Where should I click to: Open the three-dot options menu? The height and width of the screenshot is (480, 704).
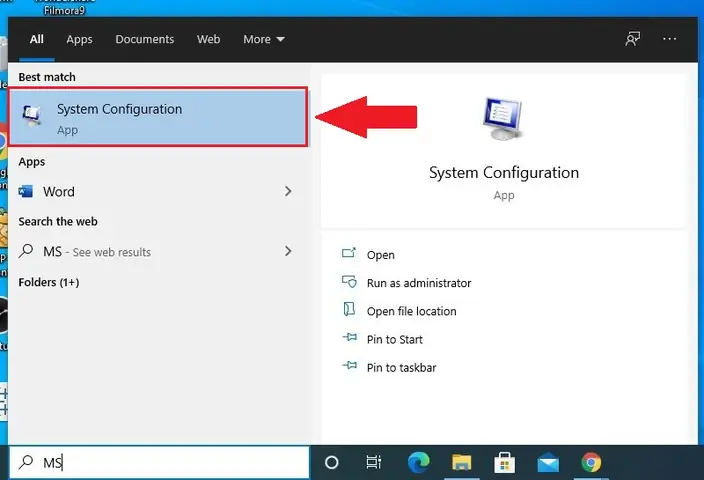coord(669,39)
